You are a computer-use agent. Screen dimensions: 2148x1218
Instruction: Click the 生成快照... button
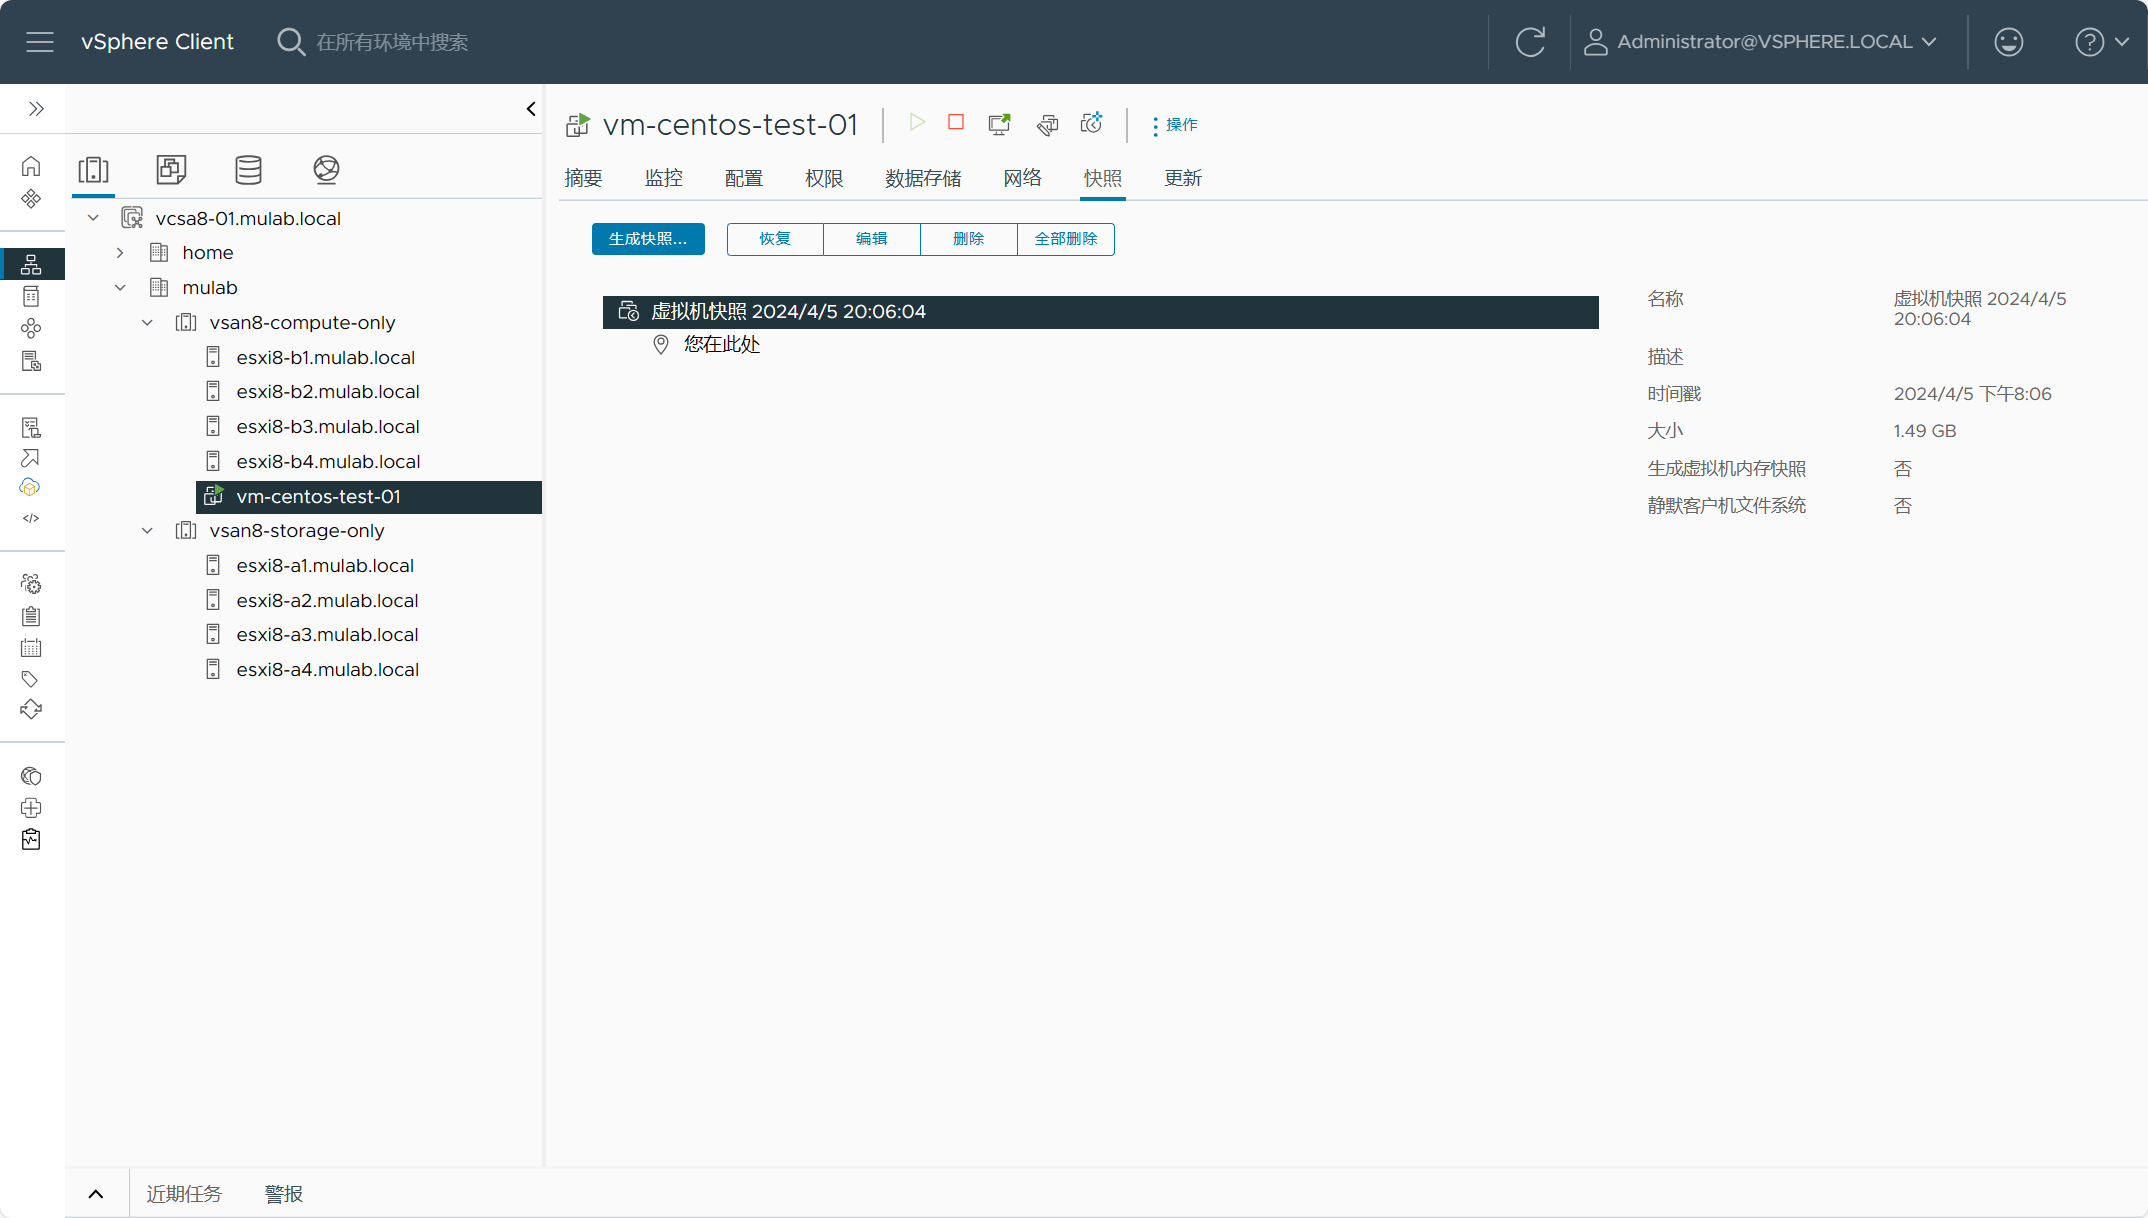point(648,239)
